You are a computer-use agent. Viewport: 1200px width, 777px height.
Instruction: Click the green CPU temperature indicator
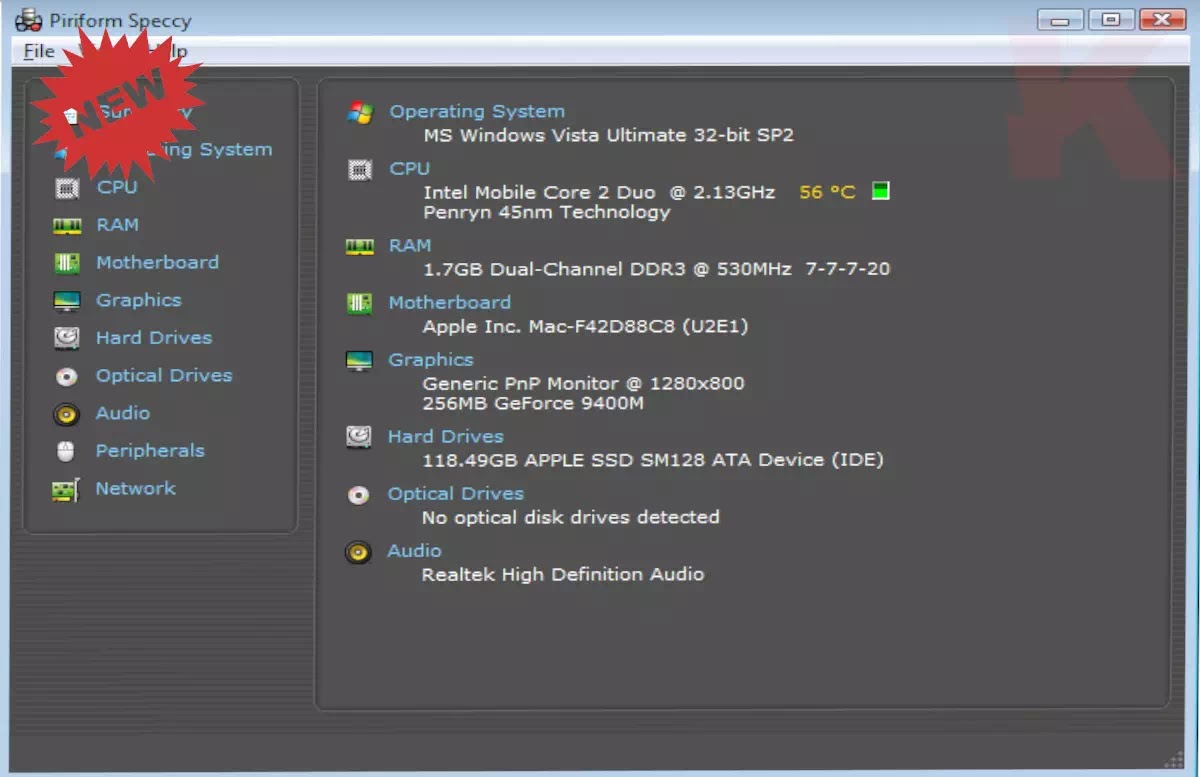click(880, 191)
